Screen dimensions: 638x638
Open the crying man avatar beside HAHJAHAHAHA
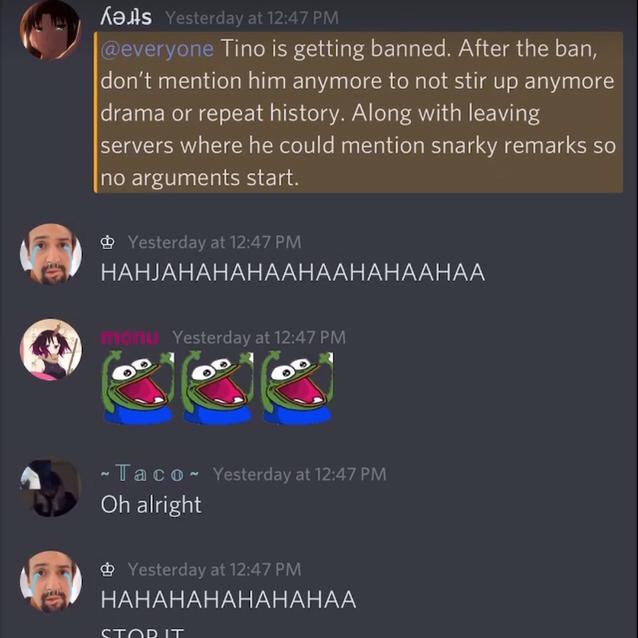click(x=50, y=253)
